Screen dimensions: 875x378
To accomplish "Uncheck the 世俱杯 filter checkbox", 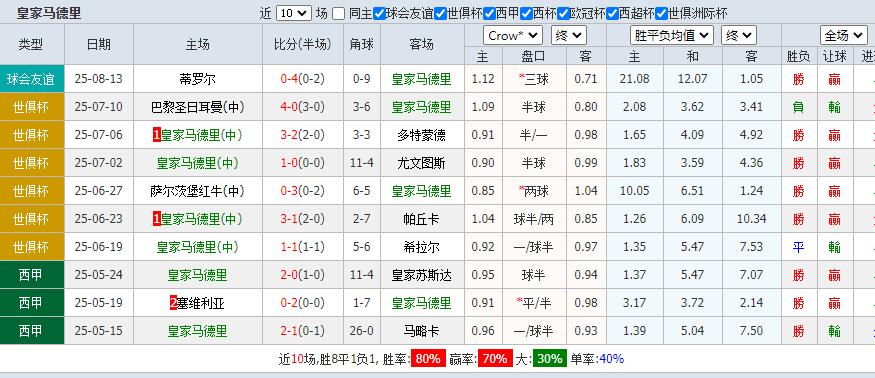I will coord(440,13).
